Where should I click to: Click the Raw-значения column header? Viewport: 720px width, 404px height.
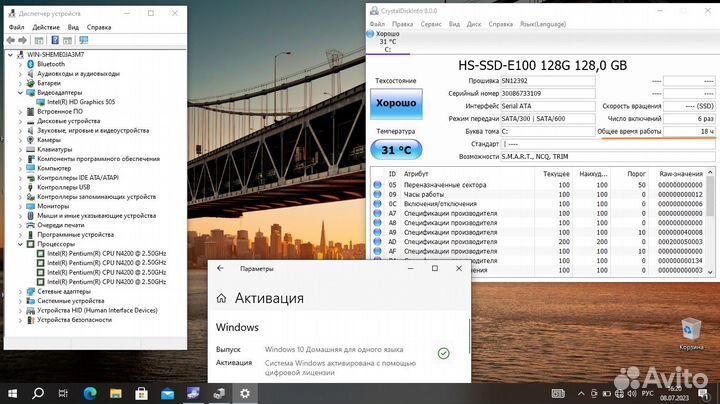pyautogui.click(x=681, y=174)
